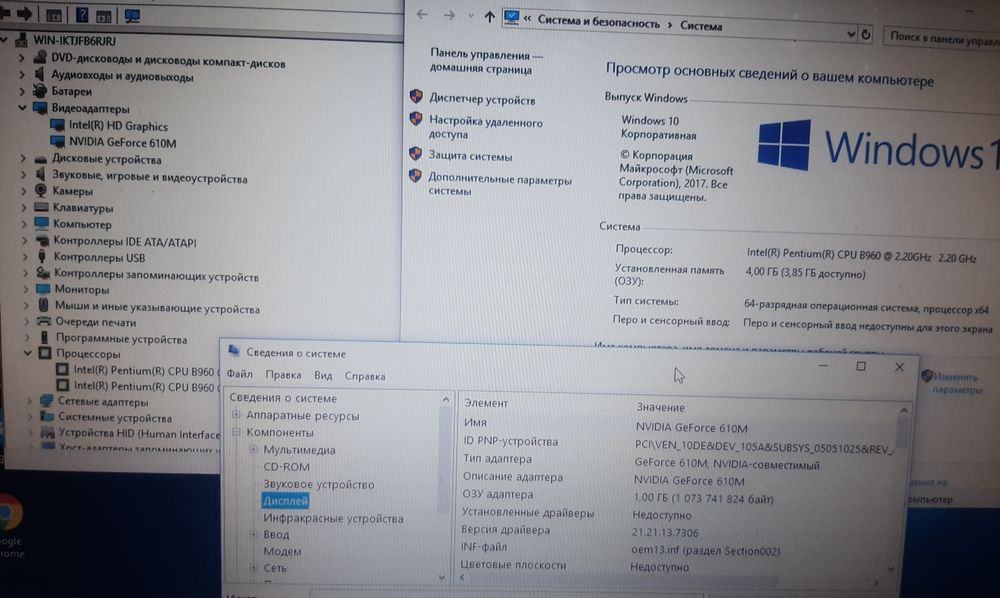The image size is (1000, 598).
Task: Select Модем in the components tree
Action: tap(282, 551)
